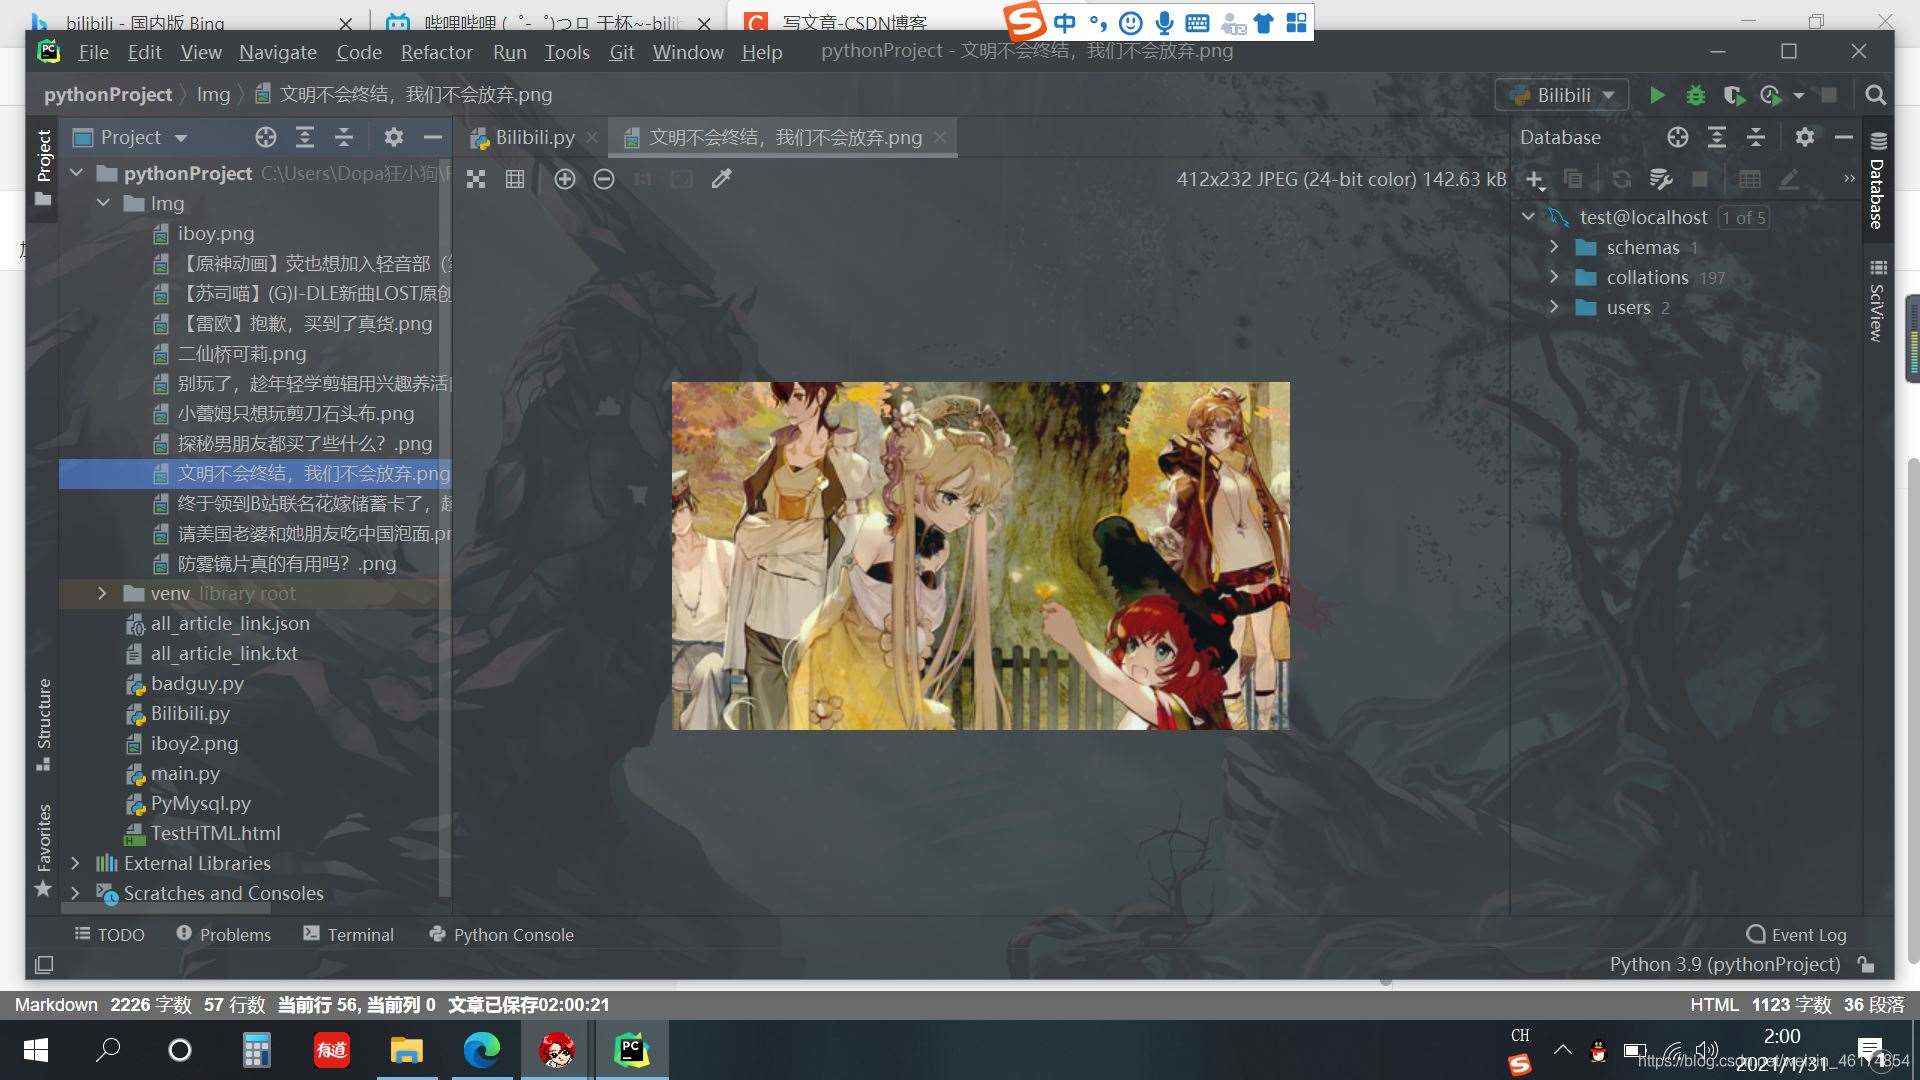Open Microsoft Edge from the taskbar
Image resolution: width=1920 pixels, height=1080 pixels.
click(482, 1050)
